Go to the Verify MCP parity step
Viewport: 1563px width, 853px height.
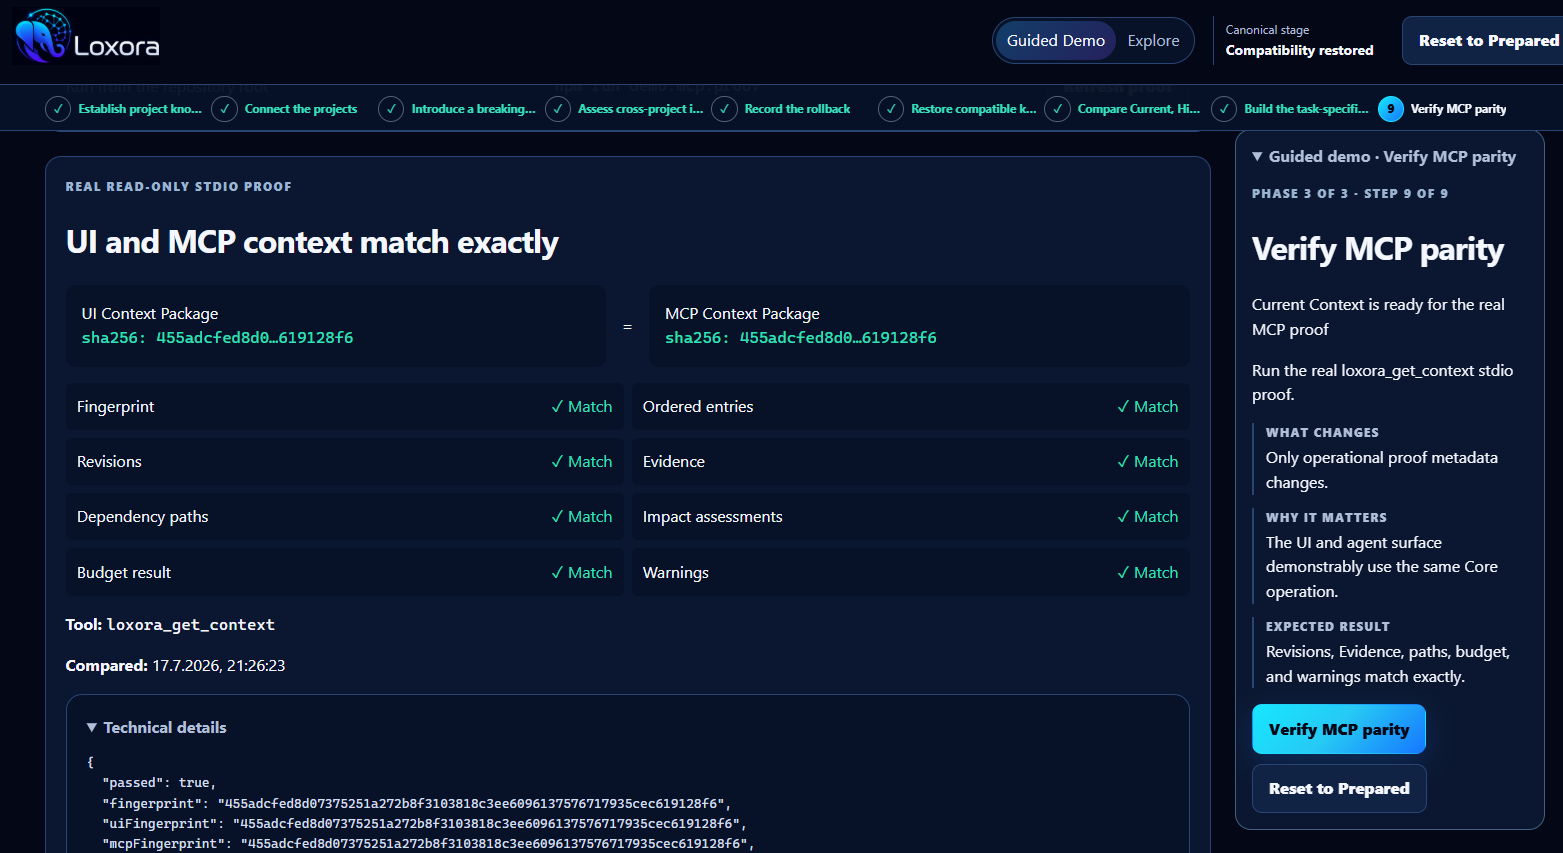tap(1444, 109)
